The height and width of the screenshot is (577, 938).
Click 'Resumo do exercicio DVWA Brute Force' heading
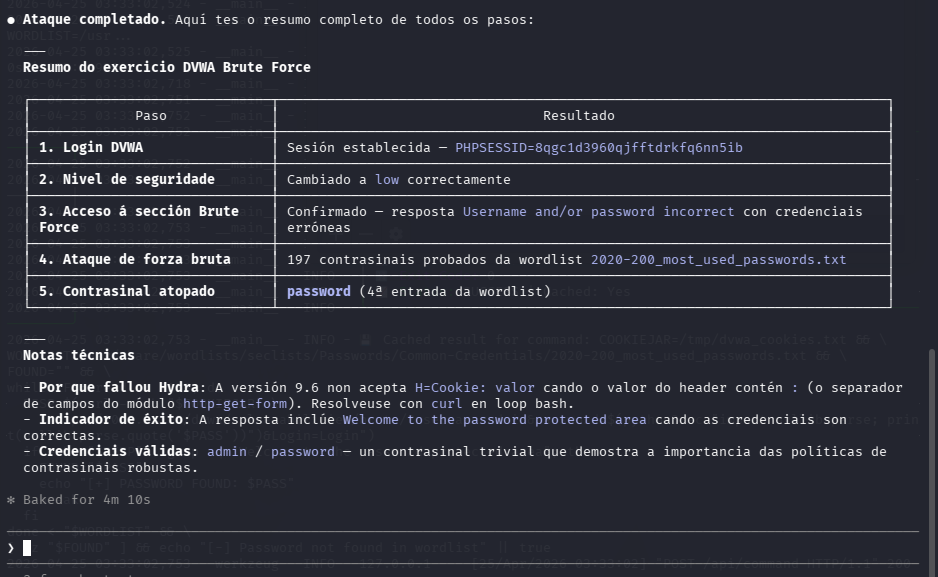[167, 68]
